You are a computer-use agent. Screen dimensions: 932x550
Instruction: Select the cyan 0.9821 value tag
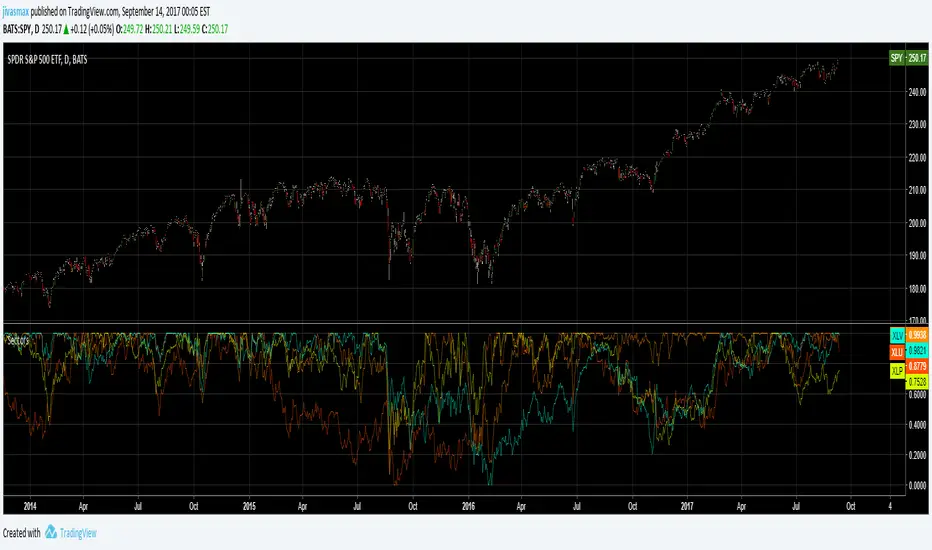[x=917, y=351]
